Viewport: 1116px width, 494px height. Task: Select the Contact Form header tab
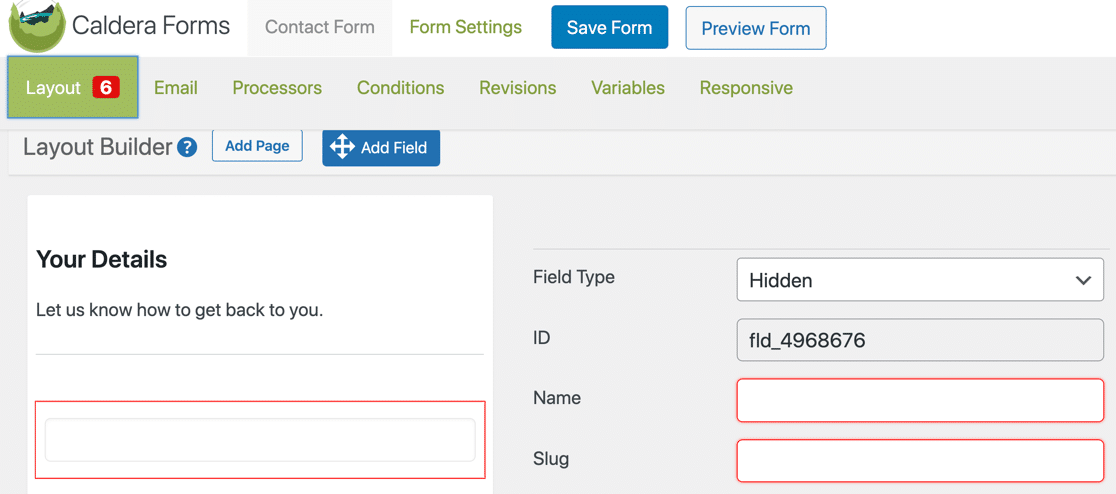pyautogui.click(x=320, y=28)
